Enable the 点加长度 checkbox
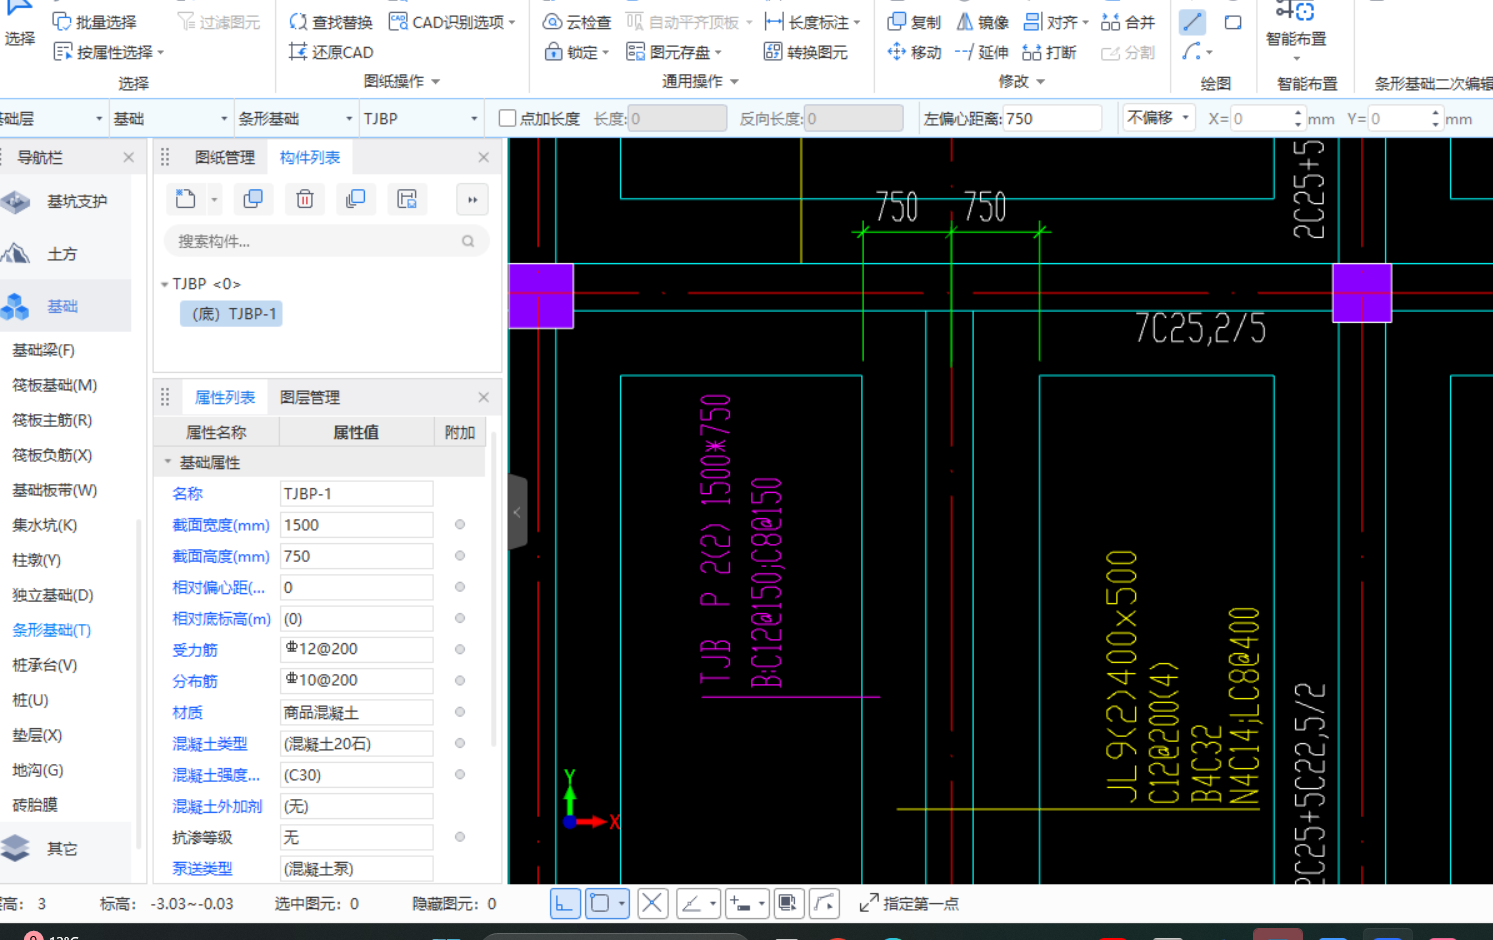The height and width of the screenshot is (940, 1493). (x=508, y=118)
